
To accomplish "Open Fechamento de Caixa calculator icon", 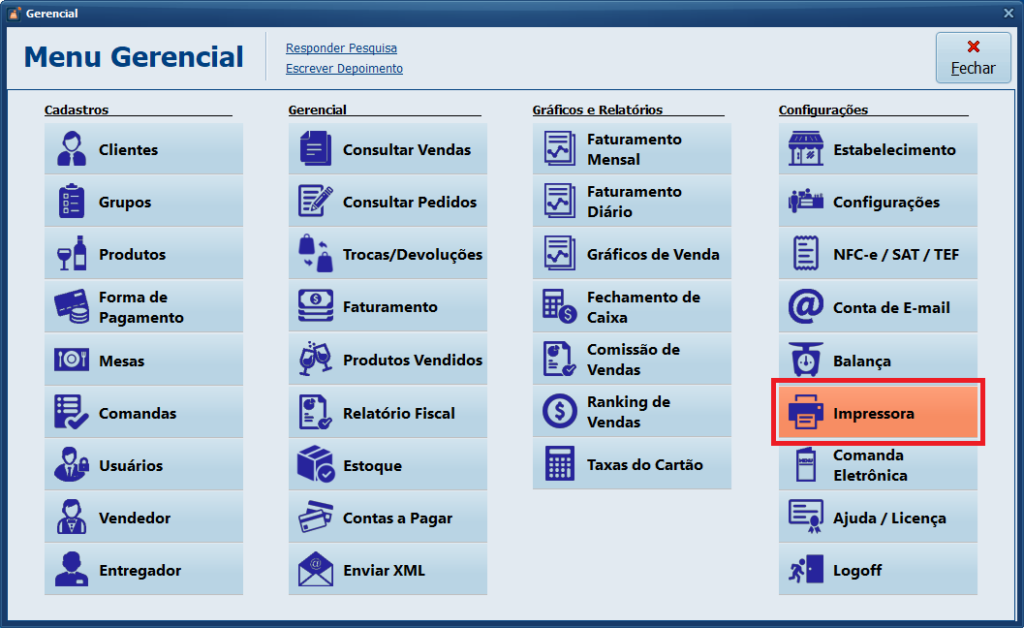I will click(560, 307).
